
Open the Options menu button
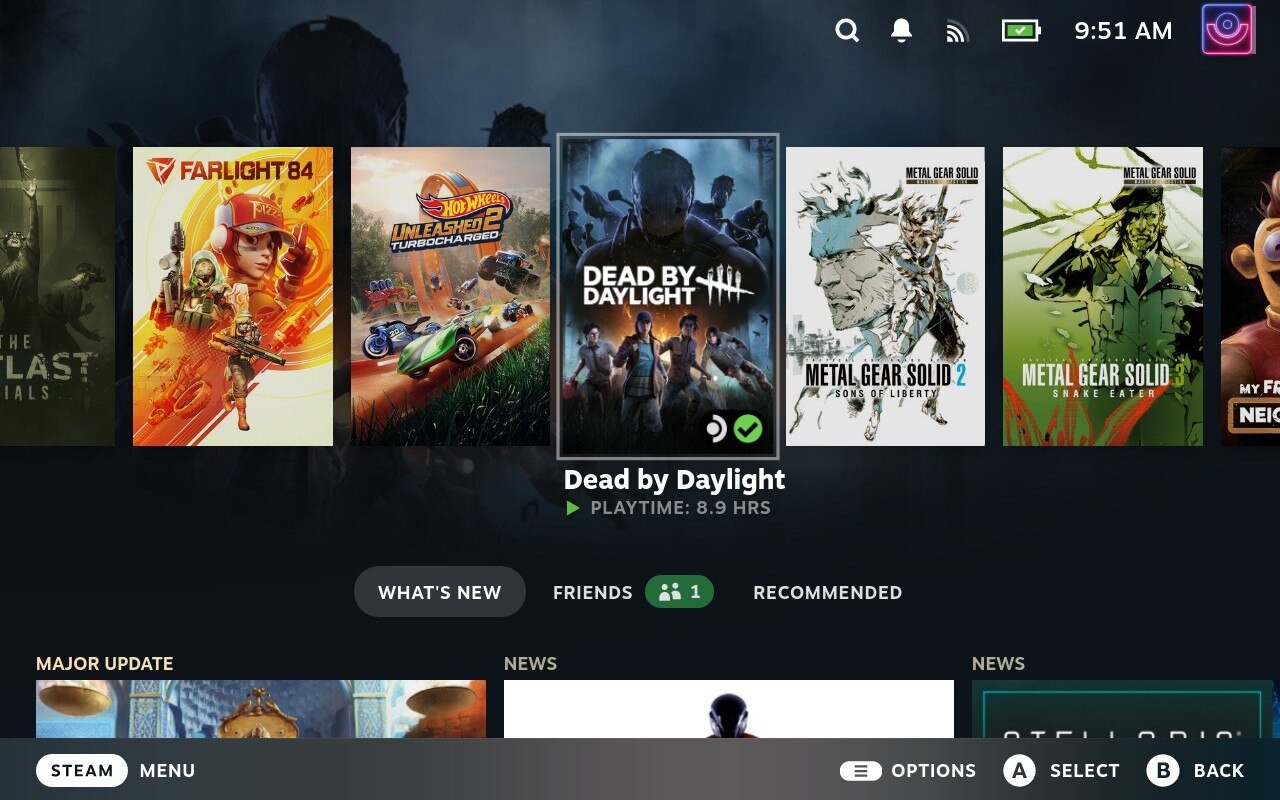click(x=860, y=770)
